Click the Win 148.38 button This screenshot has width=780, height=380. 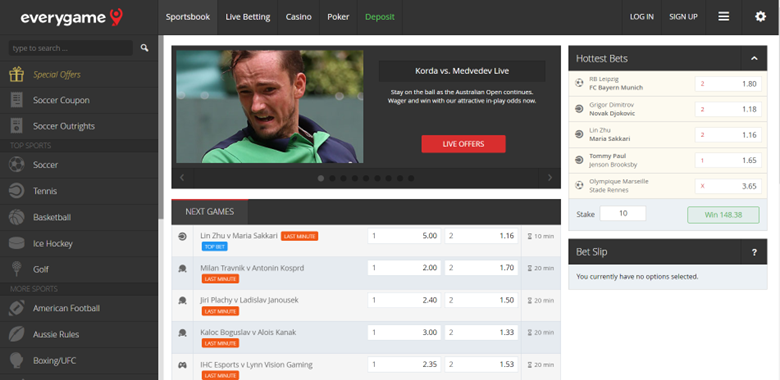pyautogui.click(x=723, y=215)
